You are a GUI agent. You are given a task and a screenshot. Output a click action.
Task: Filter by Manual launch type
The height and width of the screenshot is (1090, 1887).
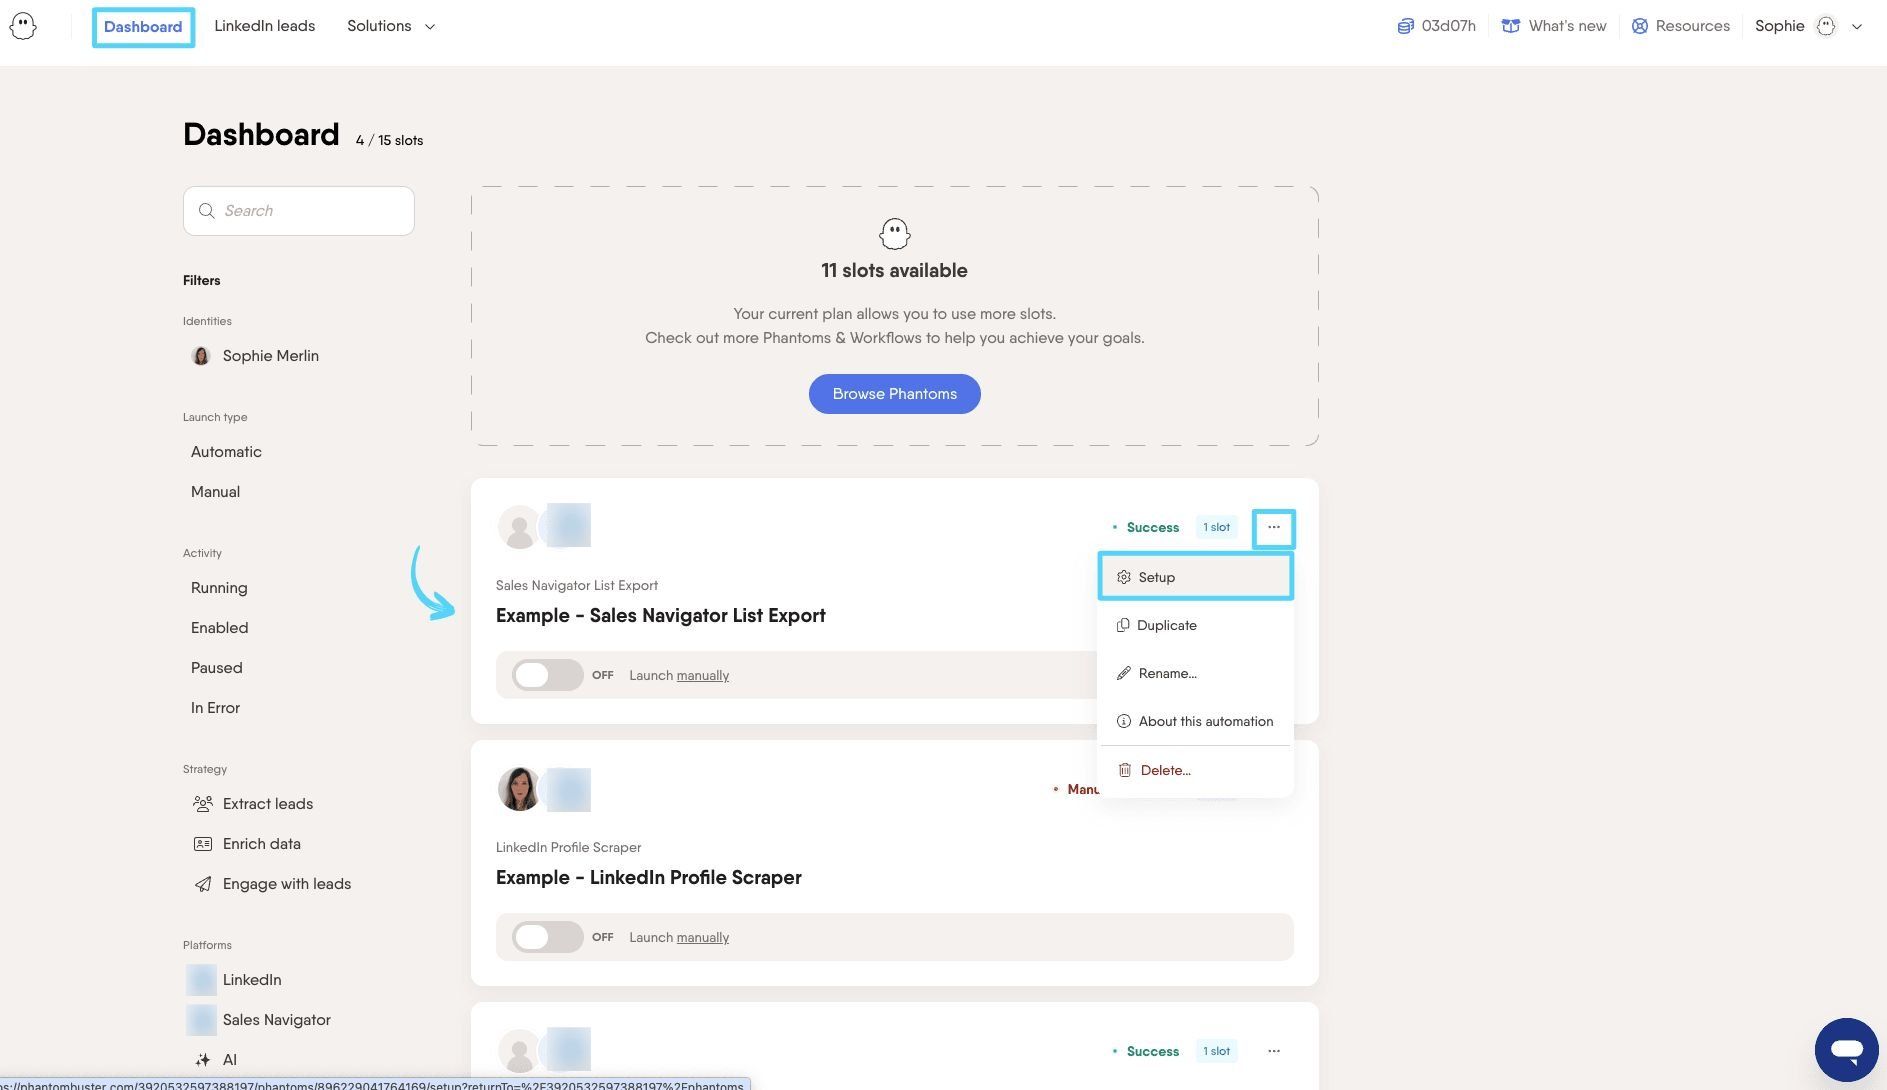pyautogui.click(x=215, y=492)
